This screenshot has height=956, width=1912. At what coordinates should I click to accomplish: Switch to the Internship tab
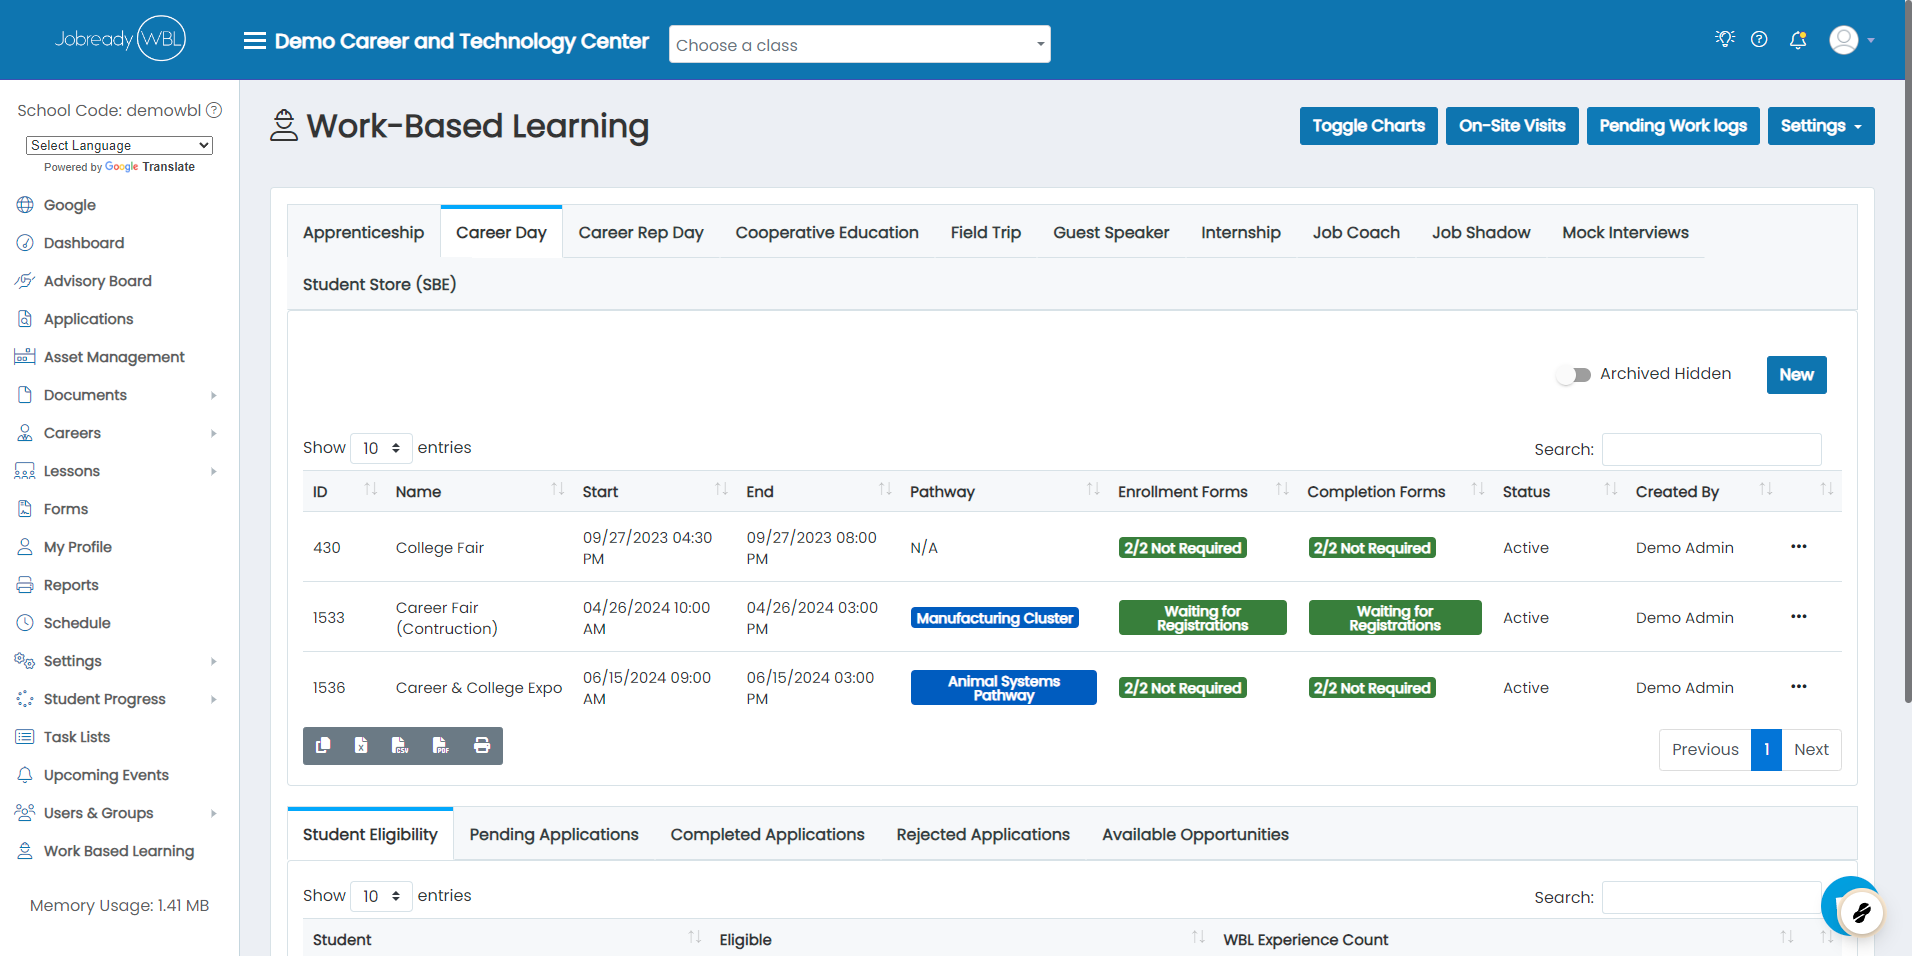pos(1240,232)
